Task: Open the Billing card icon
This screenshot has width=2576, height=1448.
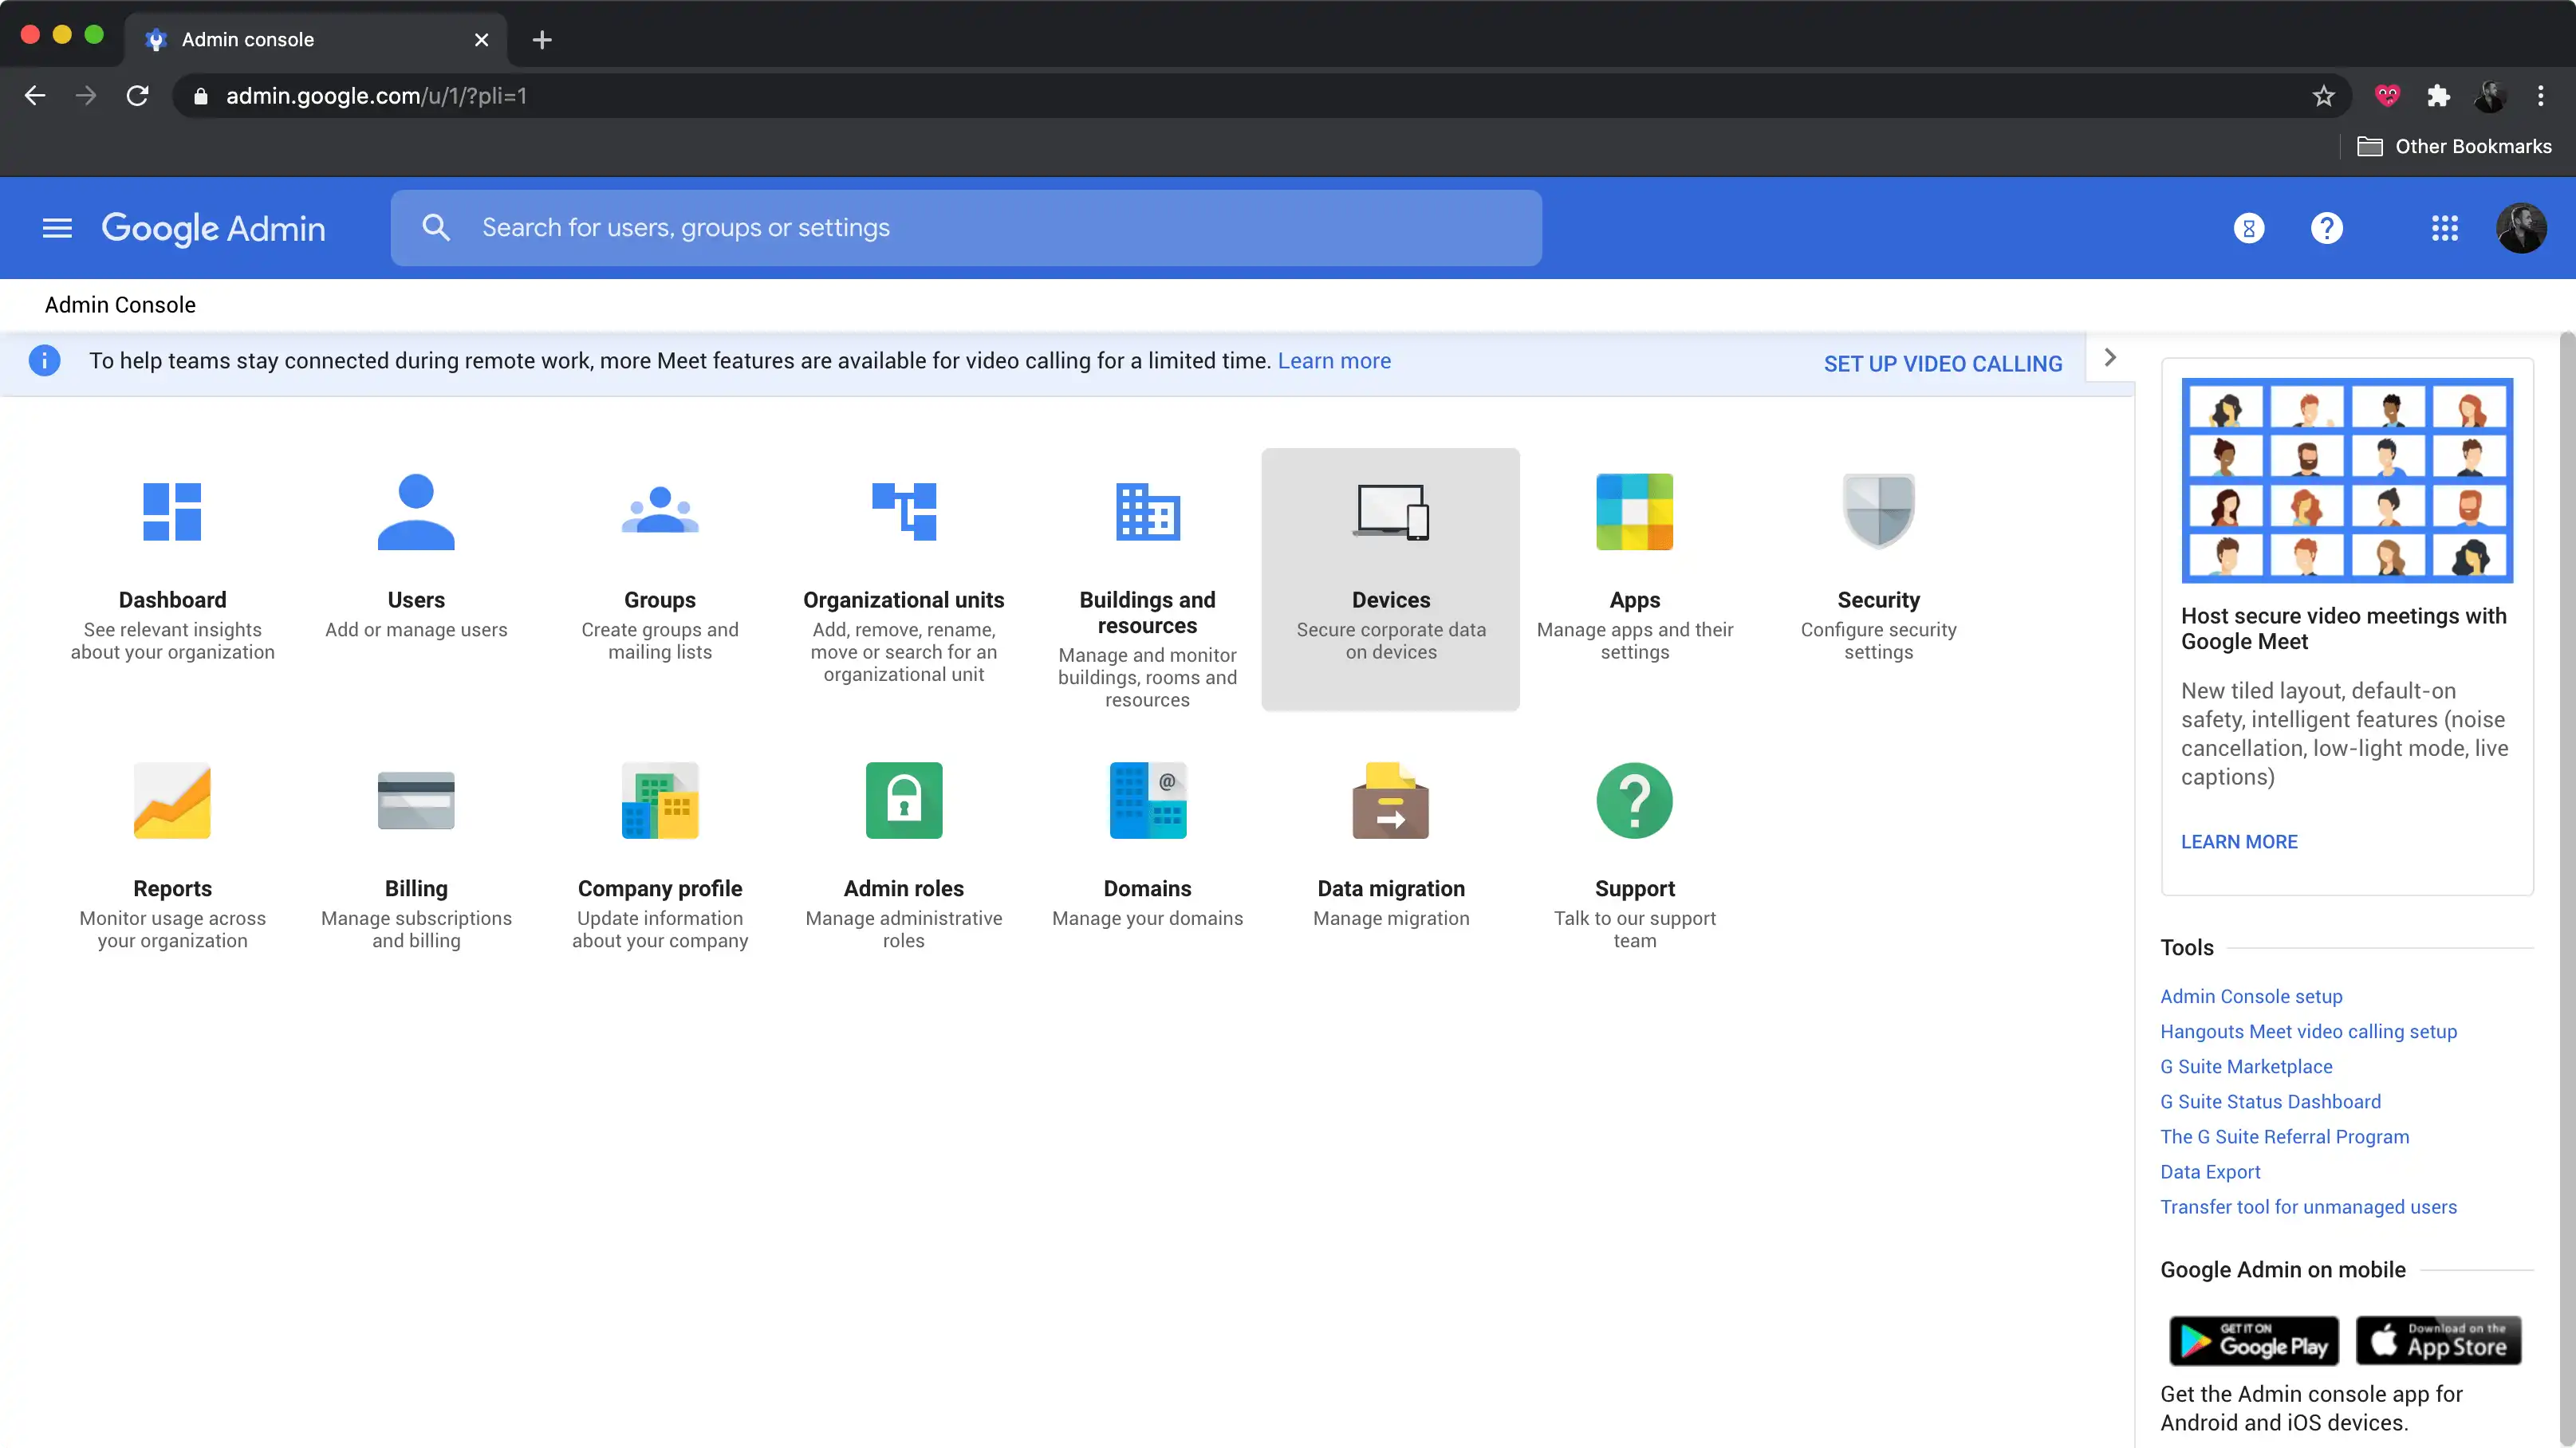Action: coord(416,801)
